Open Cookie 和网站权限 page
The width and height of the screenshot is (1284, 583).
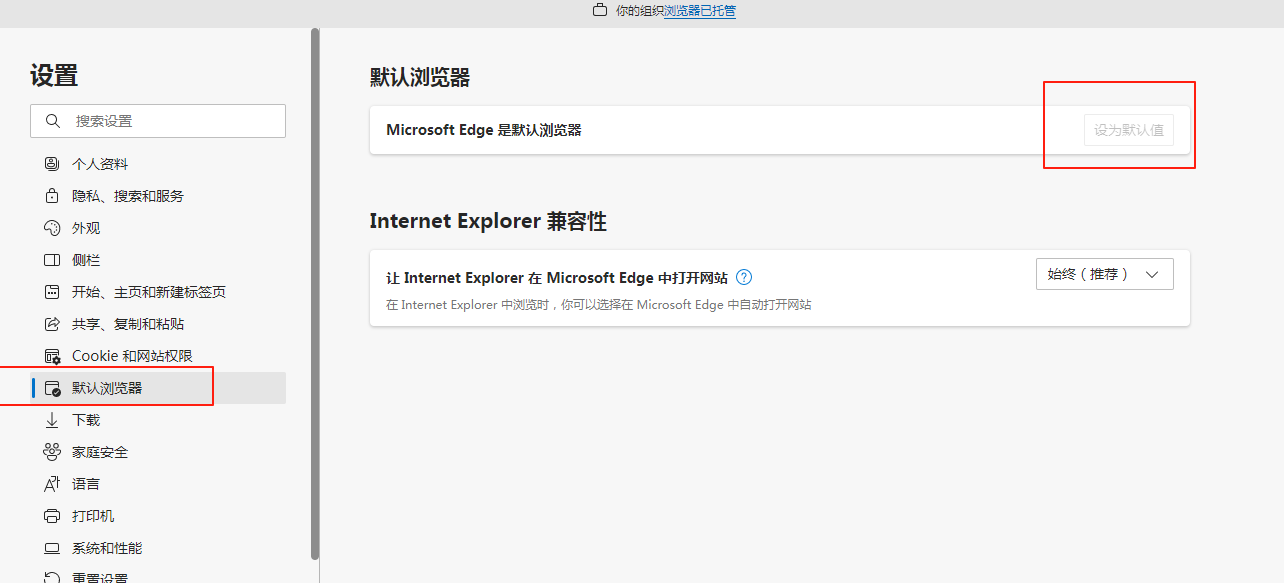coord(158,356)
